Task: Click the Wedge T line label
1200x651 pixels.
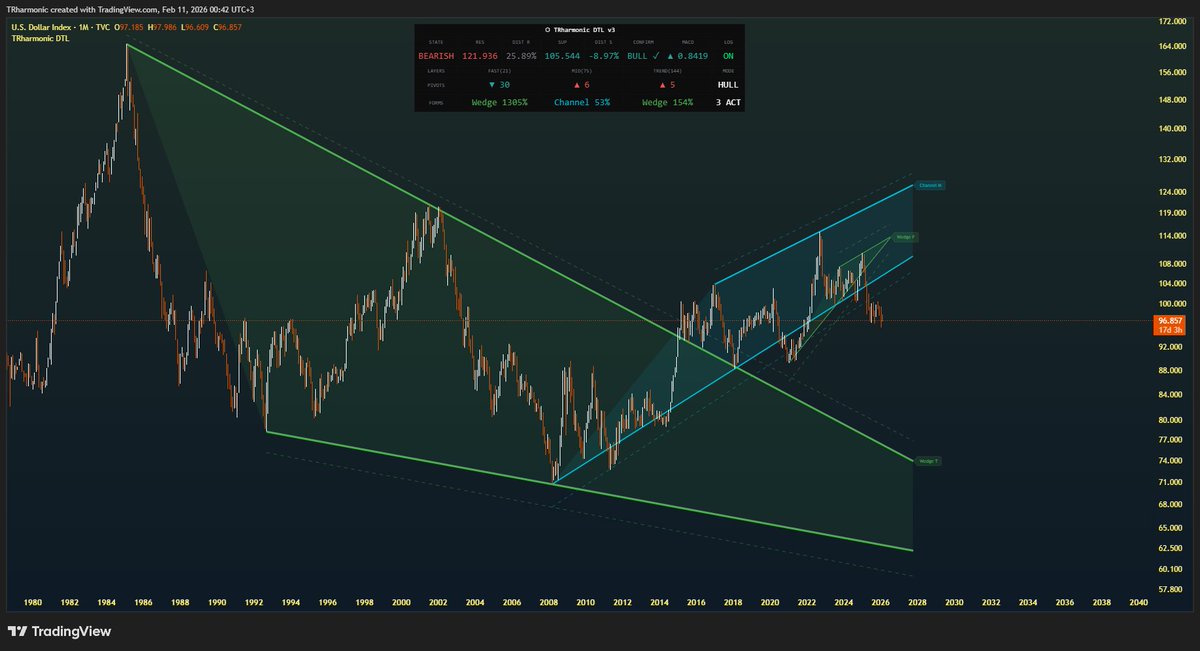Action: click(x=928, y=461)
